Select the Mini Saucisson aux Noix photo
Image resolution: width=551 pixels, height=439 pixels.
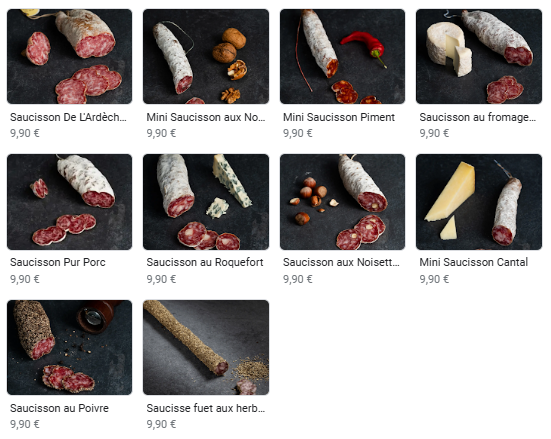[x=206, y=57]
